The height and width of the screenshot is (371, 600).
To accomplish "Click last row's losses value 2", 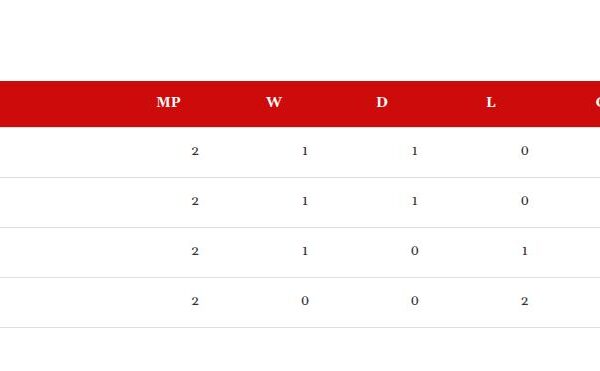I will coord(525,301).
